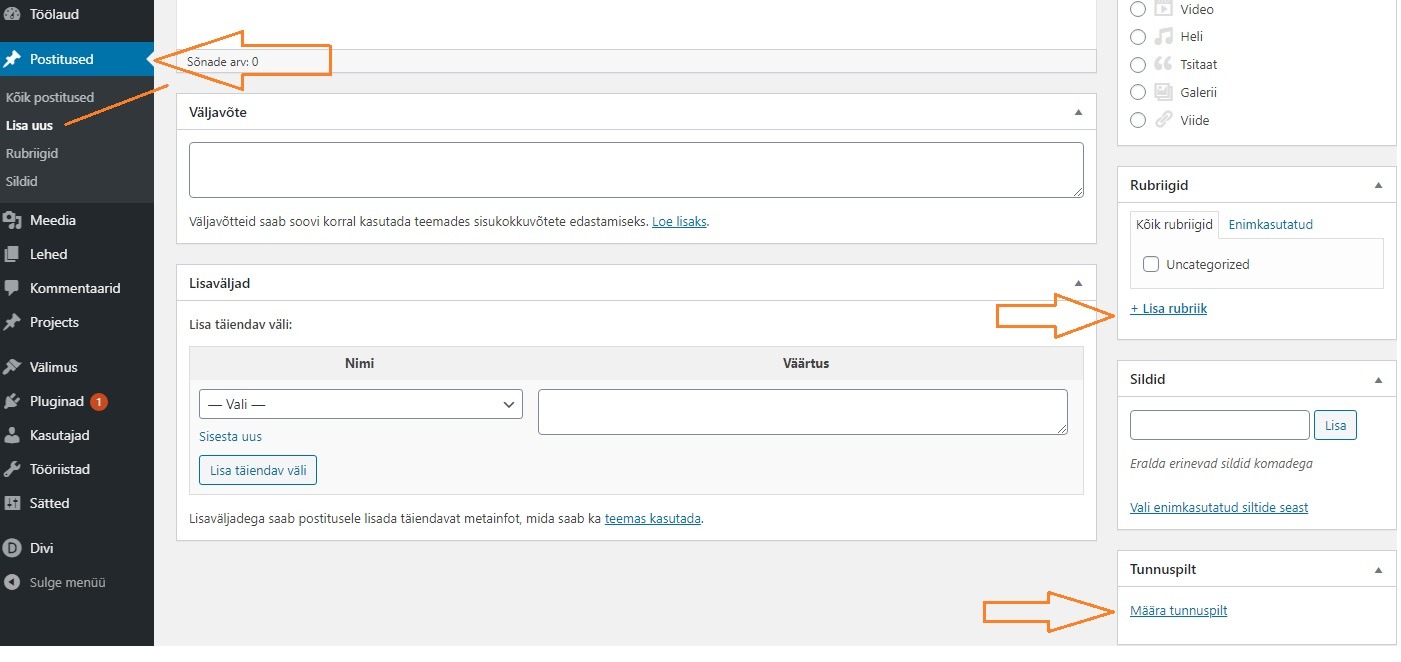Open Kõik postitused submenu item
This screenshot has height=662, width=1401.
50,97
